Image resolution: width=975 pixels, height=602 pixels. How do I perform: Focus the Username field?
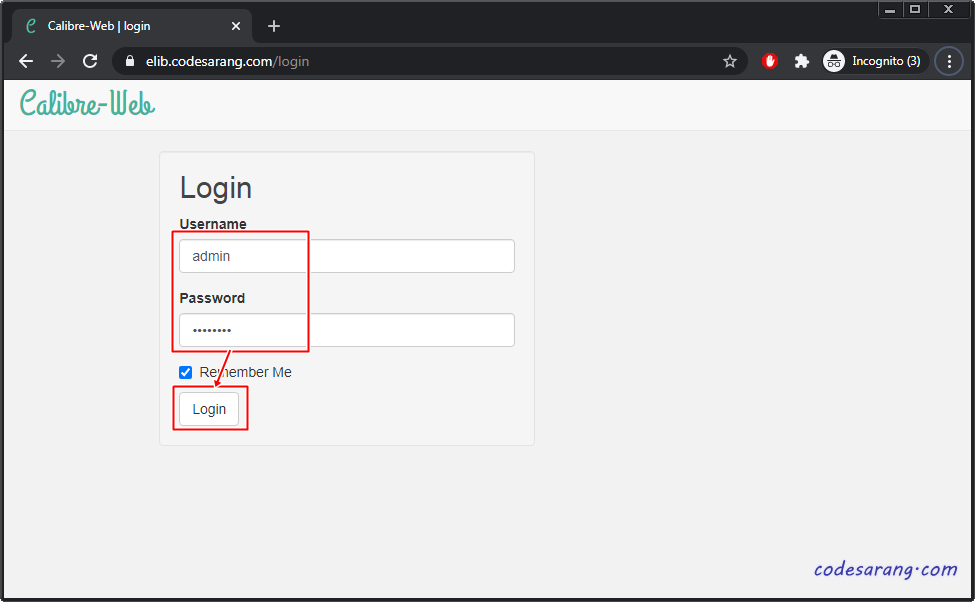347,256
